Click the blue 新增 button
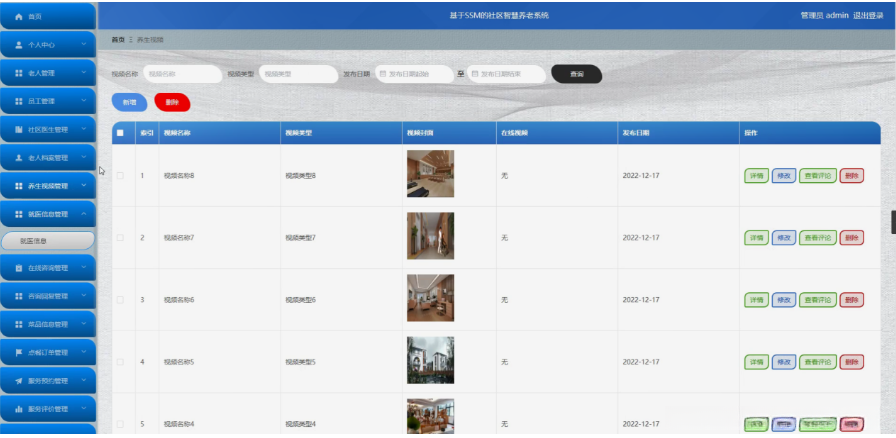The height and width of the screenshot is (438, 896). tap(129, 102)
